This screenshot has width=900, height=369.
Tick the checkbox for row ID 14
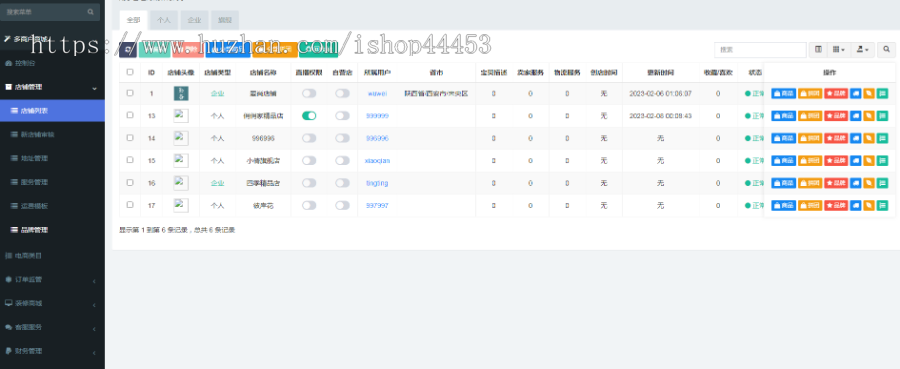click(130, 138)
